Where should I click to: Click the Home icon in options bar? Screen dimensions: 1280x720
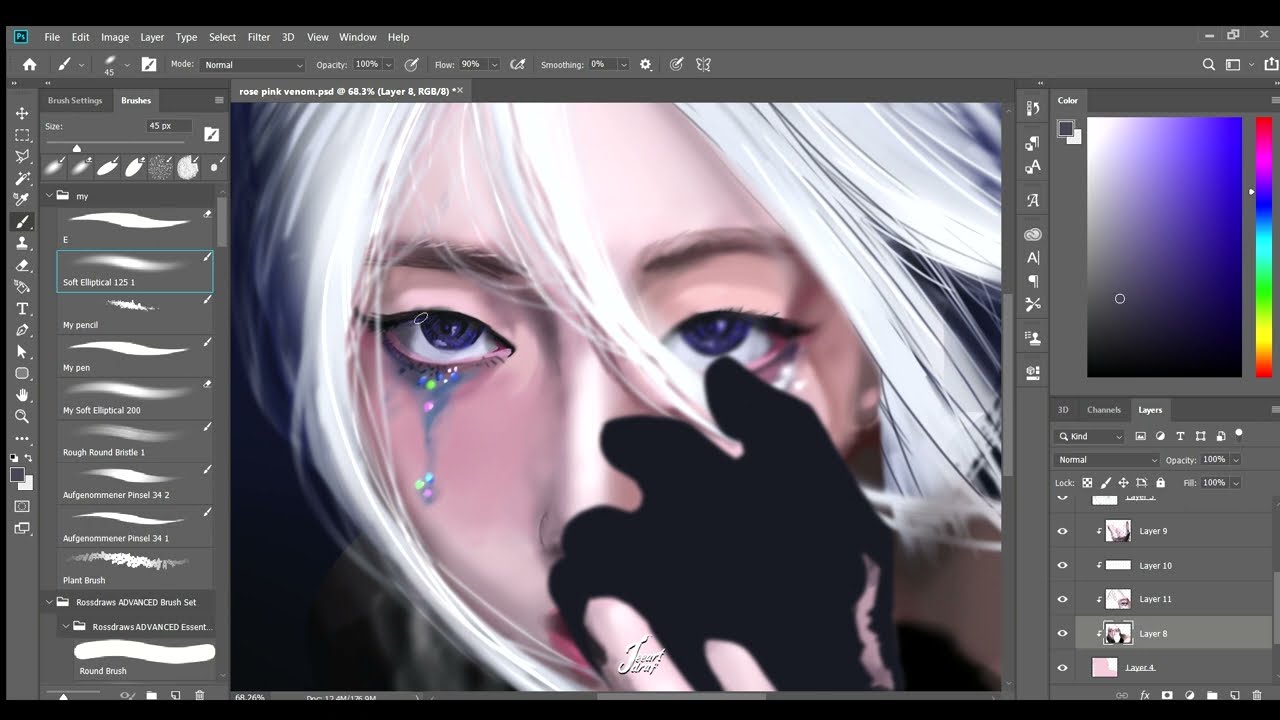(x=30, y=64)
